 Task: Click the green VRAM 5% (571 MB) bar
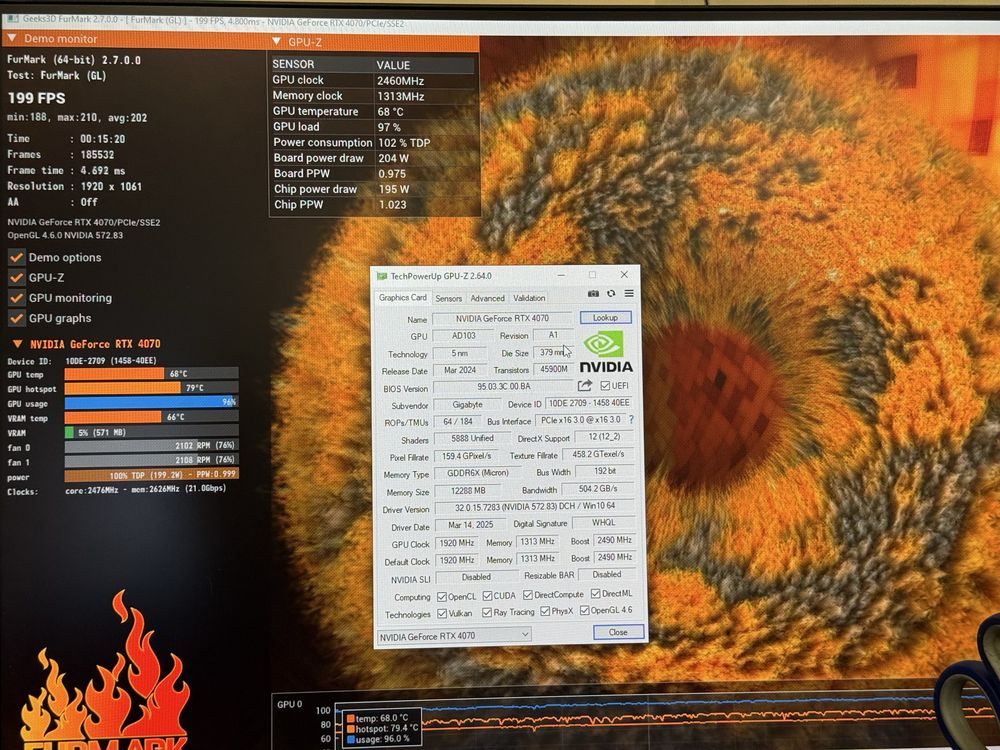[x=152, y=432]
